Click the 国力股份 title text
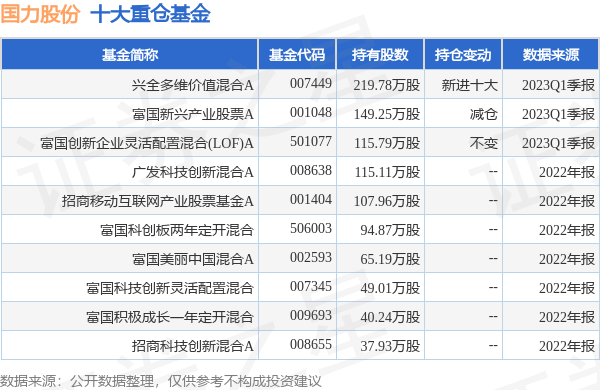600x390 pixels. tap(40, 14)
